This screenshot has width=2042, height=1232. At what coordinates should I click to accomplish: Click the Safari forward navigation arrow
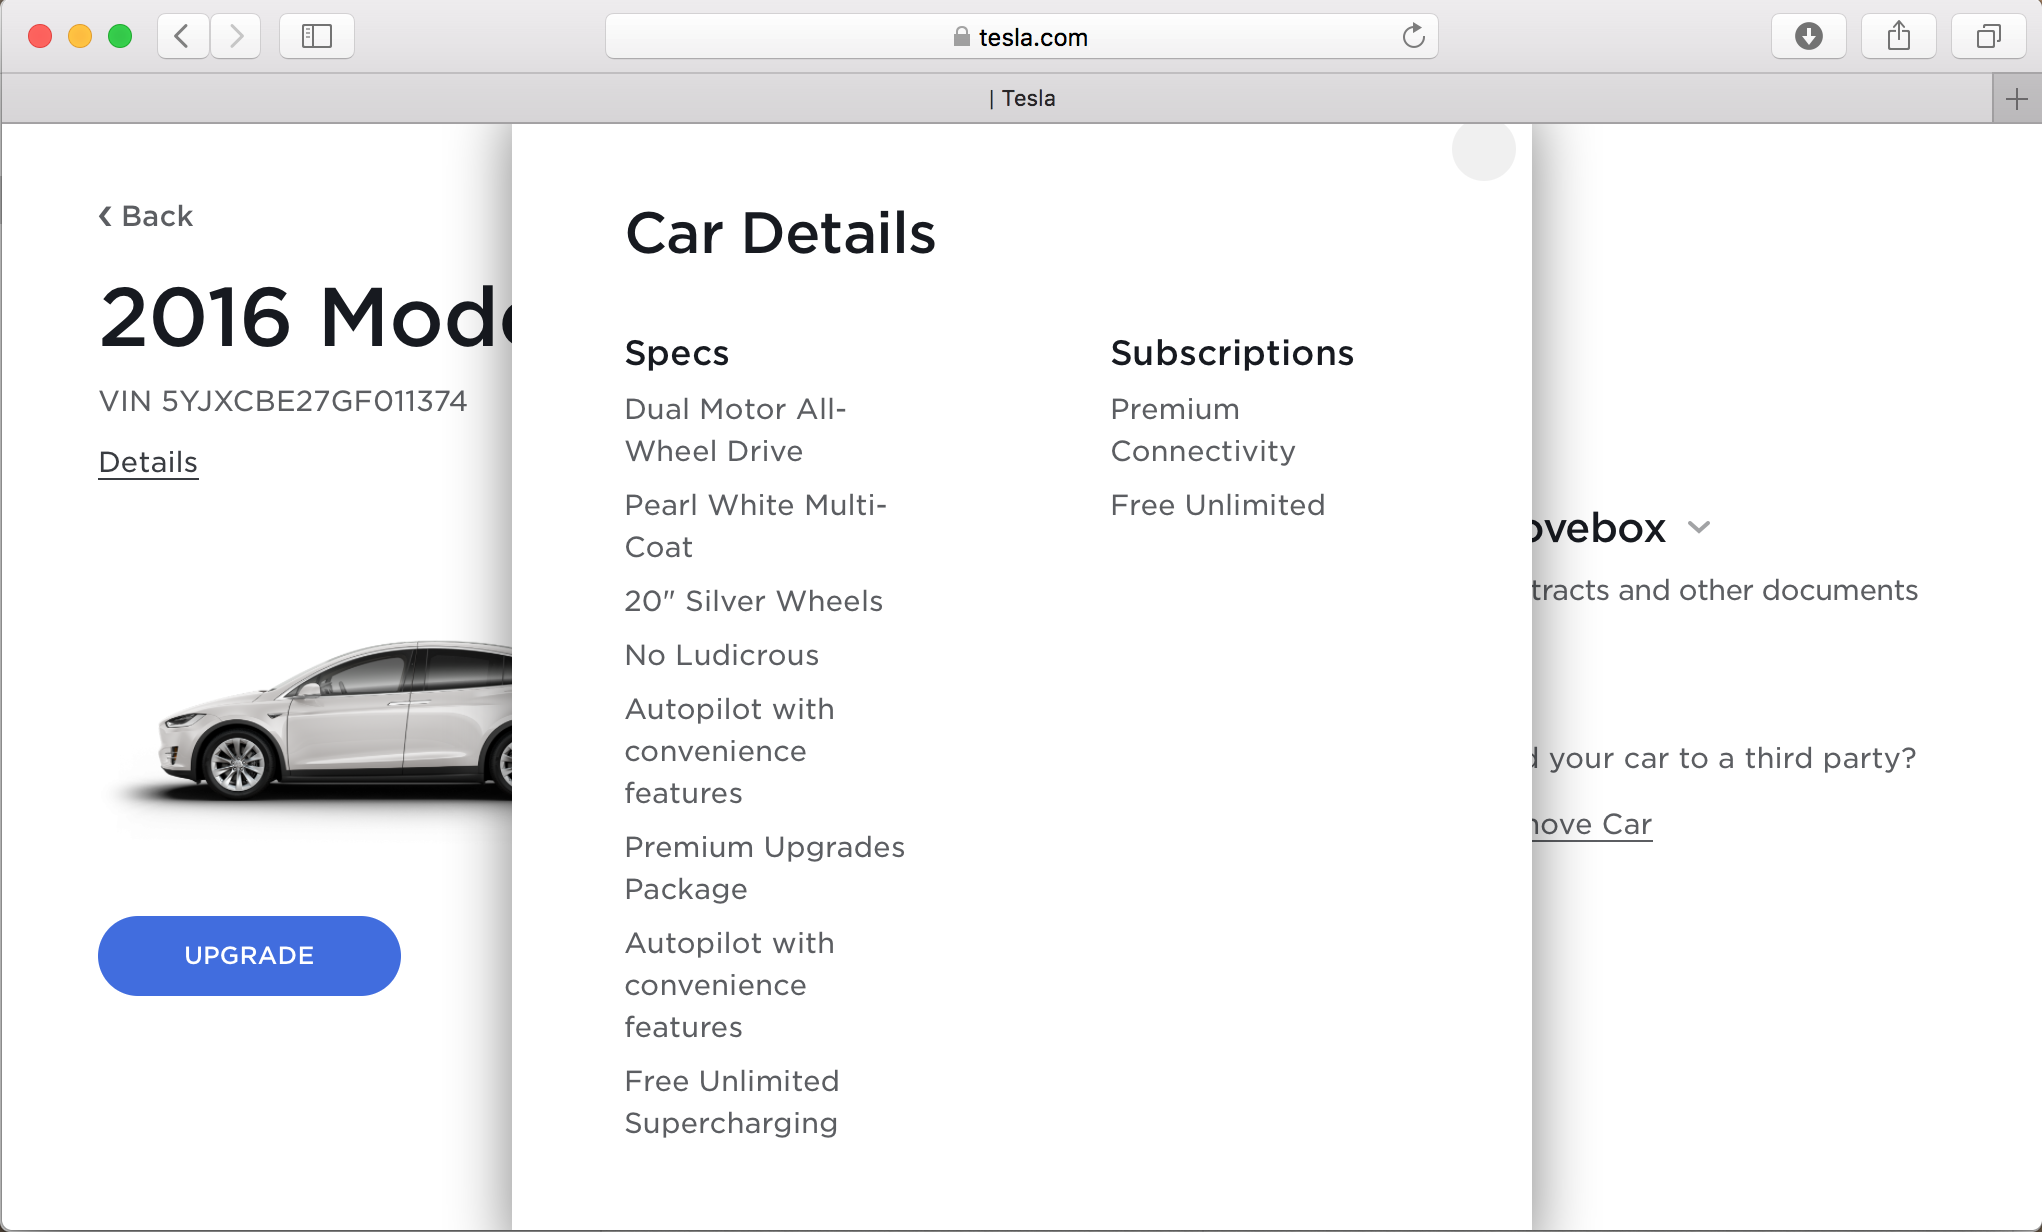click(x=236, y=37)
